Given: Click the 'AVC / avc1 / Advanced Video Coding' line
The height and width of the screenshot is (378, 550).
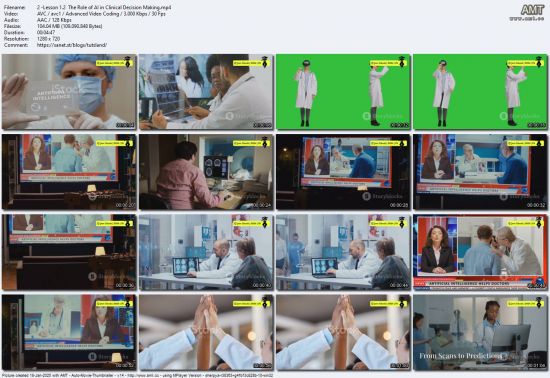Looking at the screenshot, I should [x=101, y=14].
